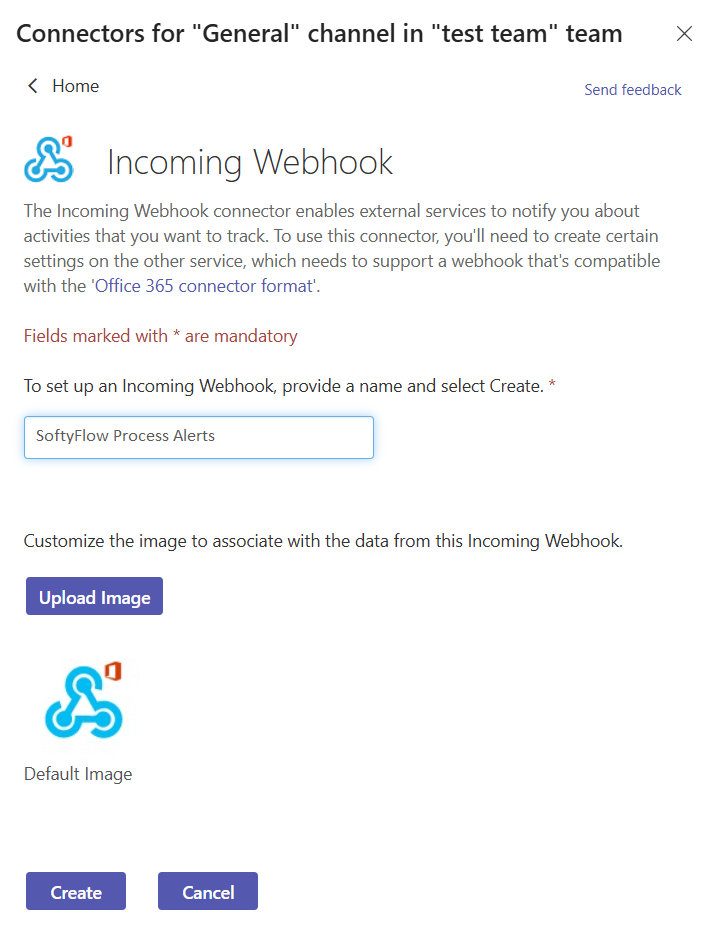Open the Send feedback link
Screen dimensions: 714x928
632,90
